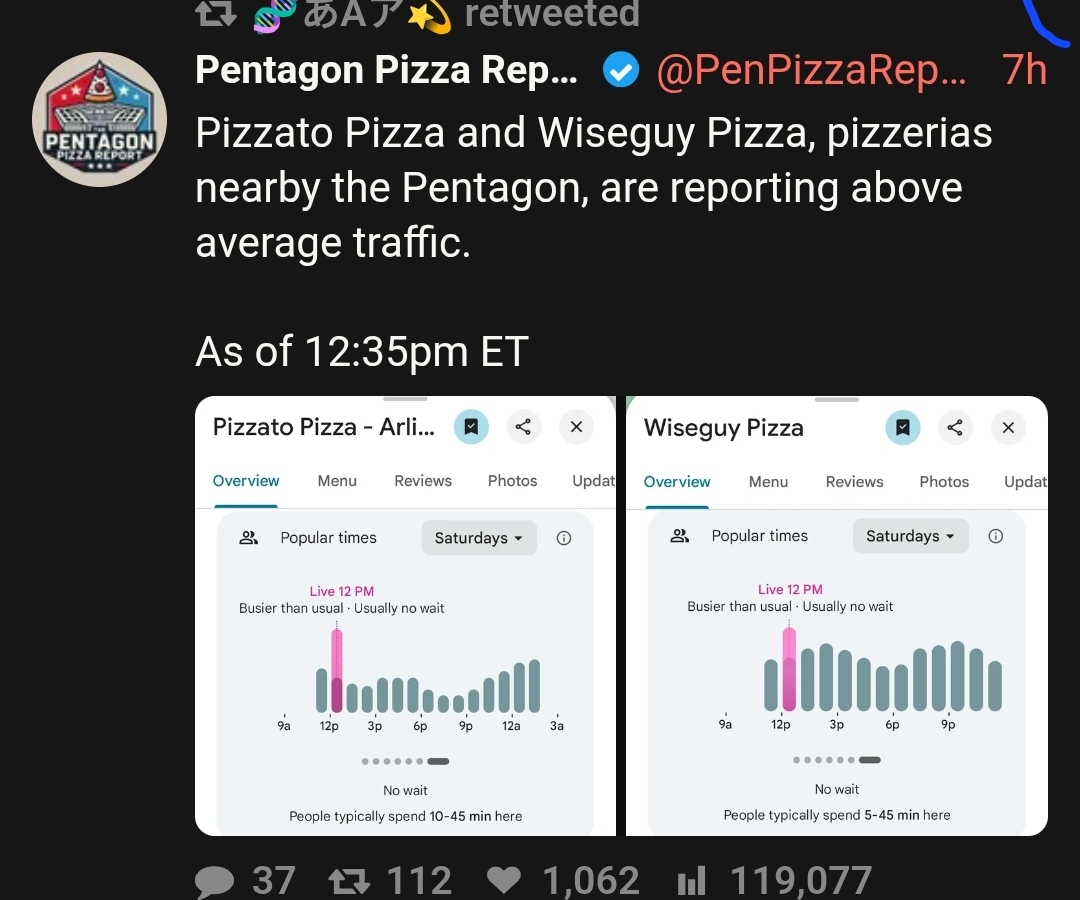Open the @PenPizzaRep profile handle link
Screen dimensions: 1080x900
pos(810,71)
